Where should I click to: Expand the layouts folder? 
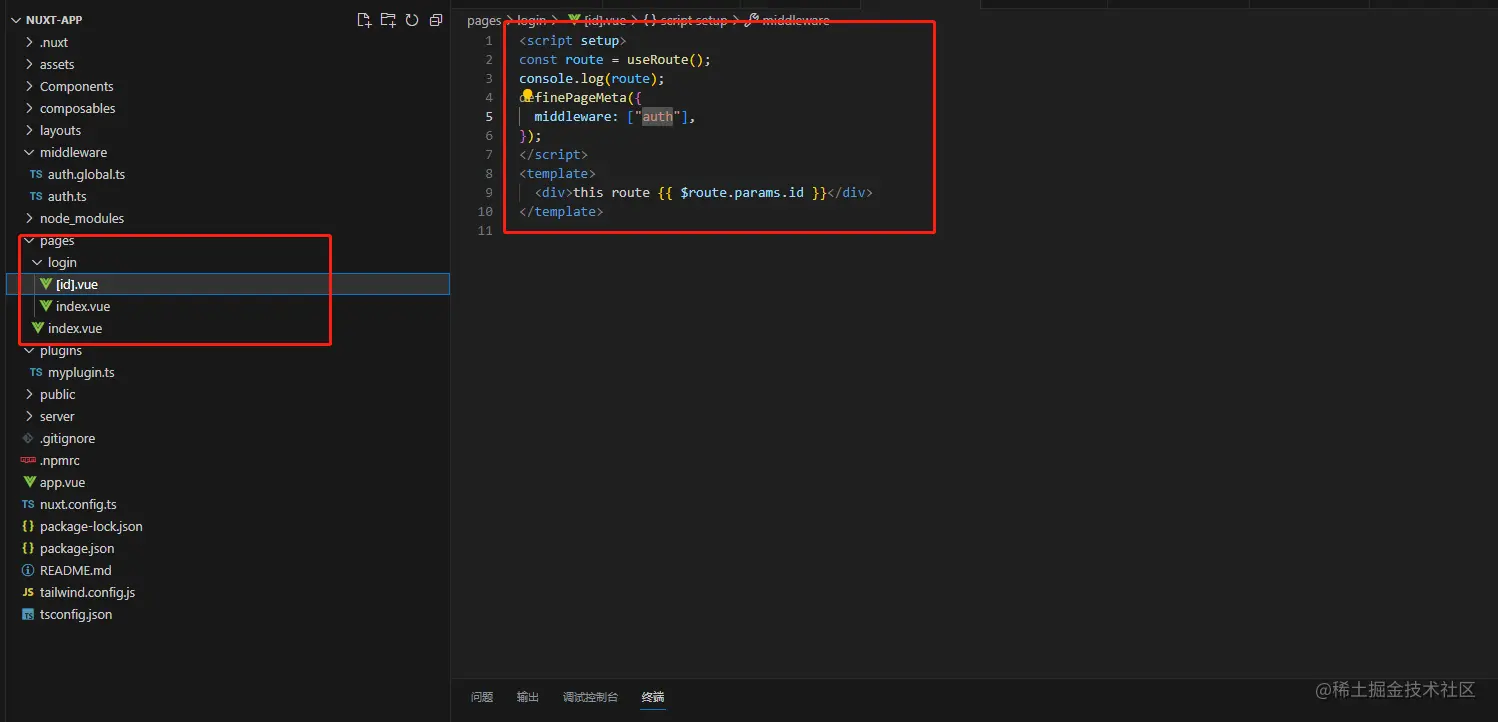point(29,130)
